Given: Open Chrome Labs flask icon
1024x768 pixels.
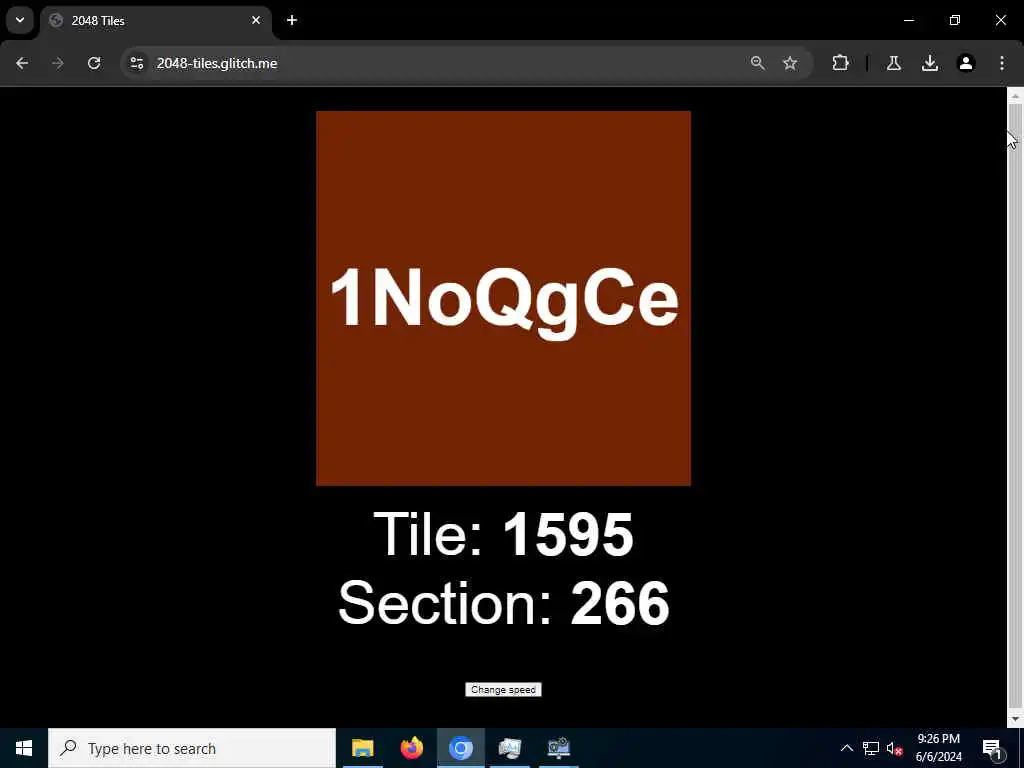Looking at the screenshot, I should point(893,63).
